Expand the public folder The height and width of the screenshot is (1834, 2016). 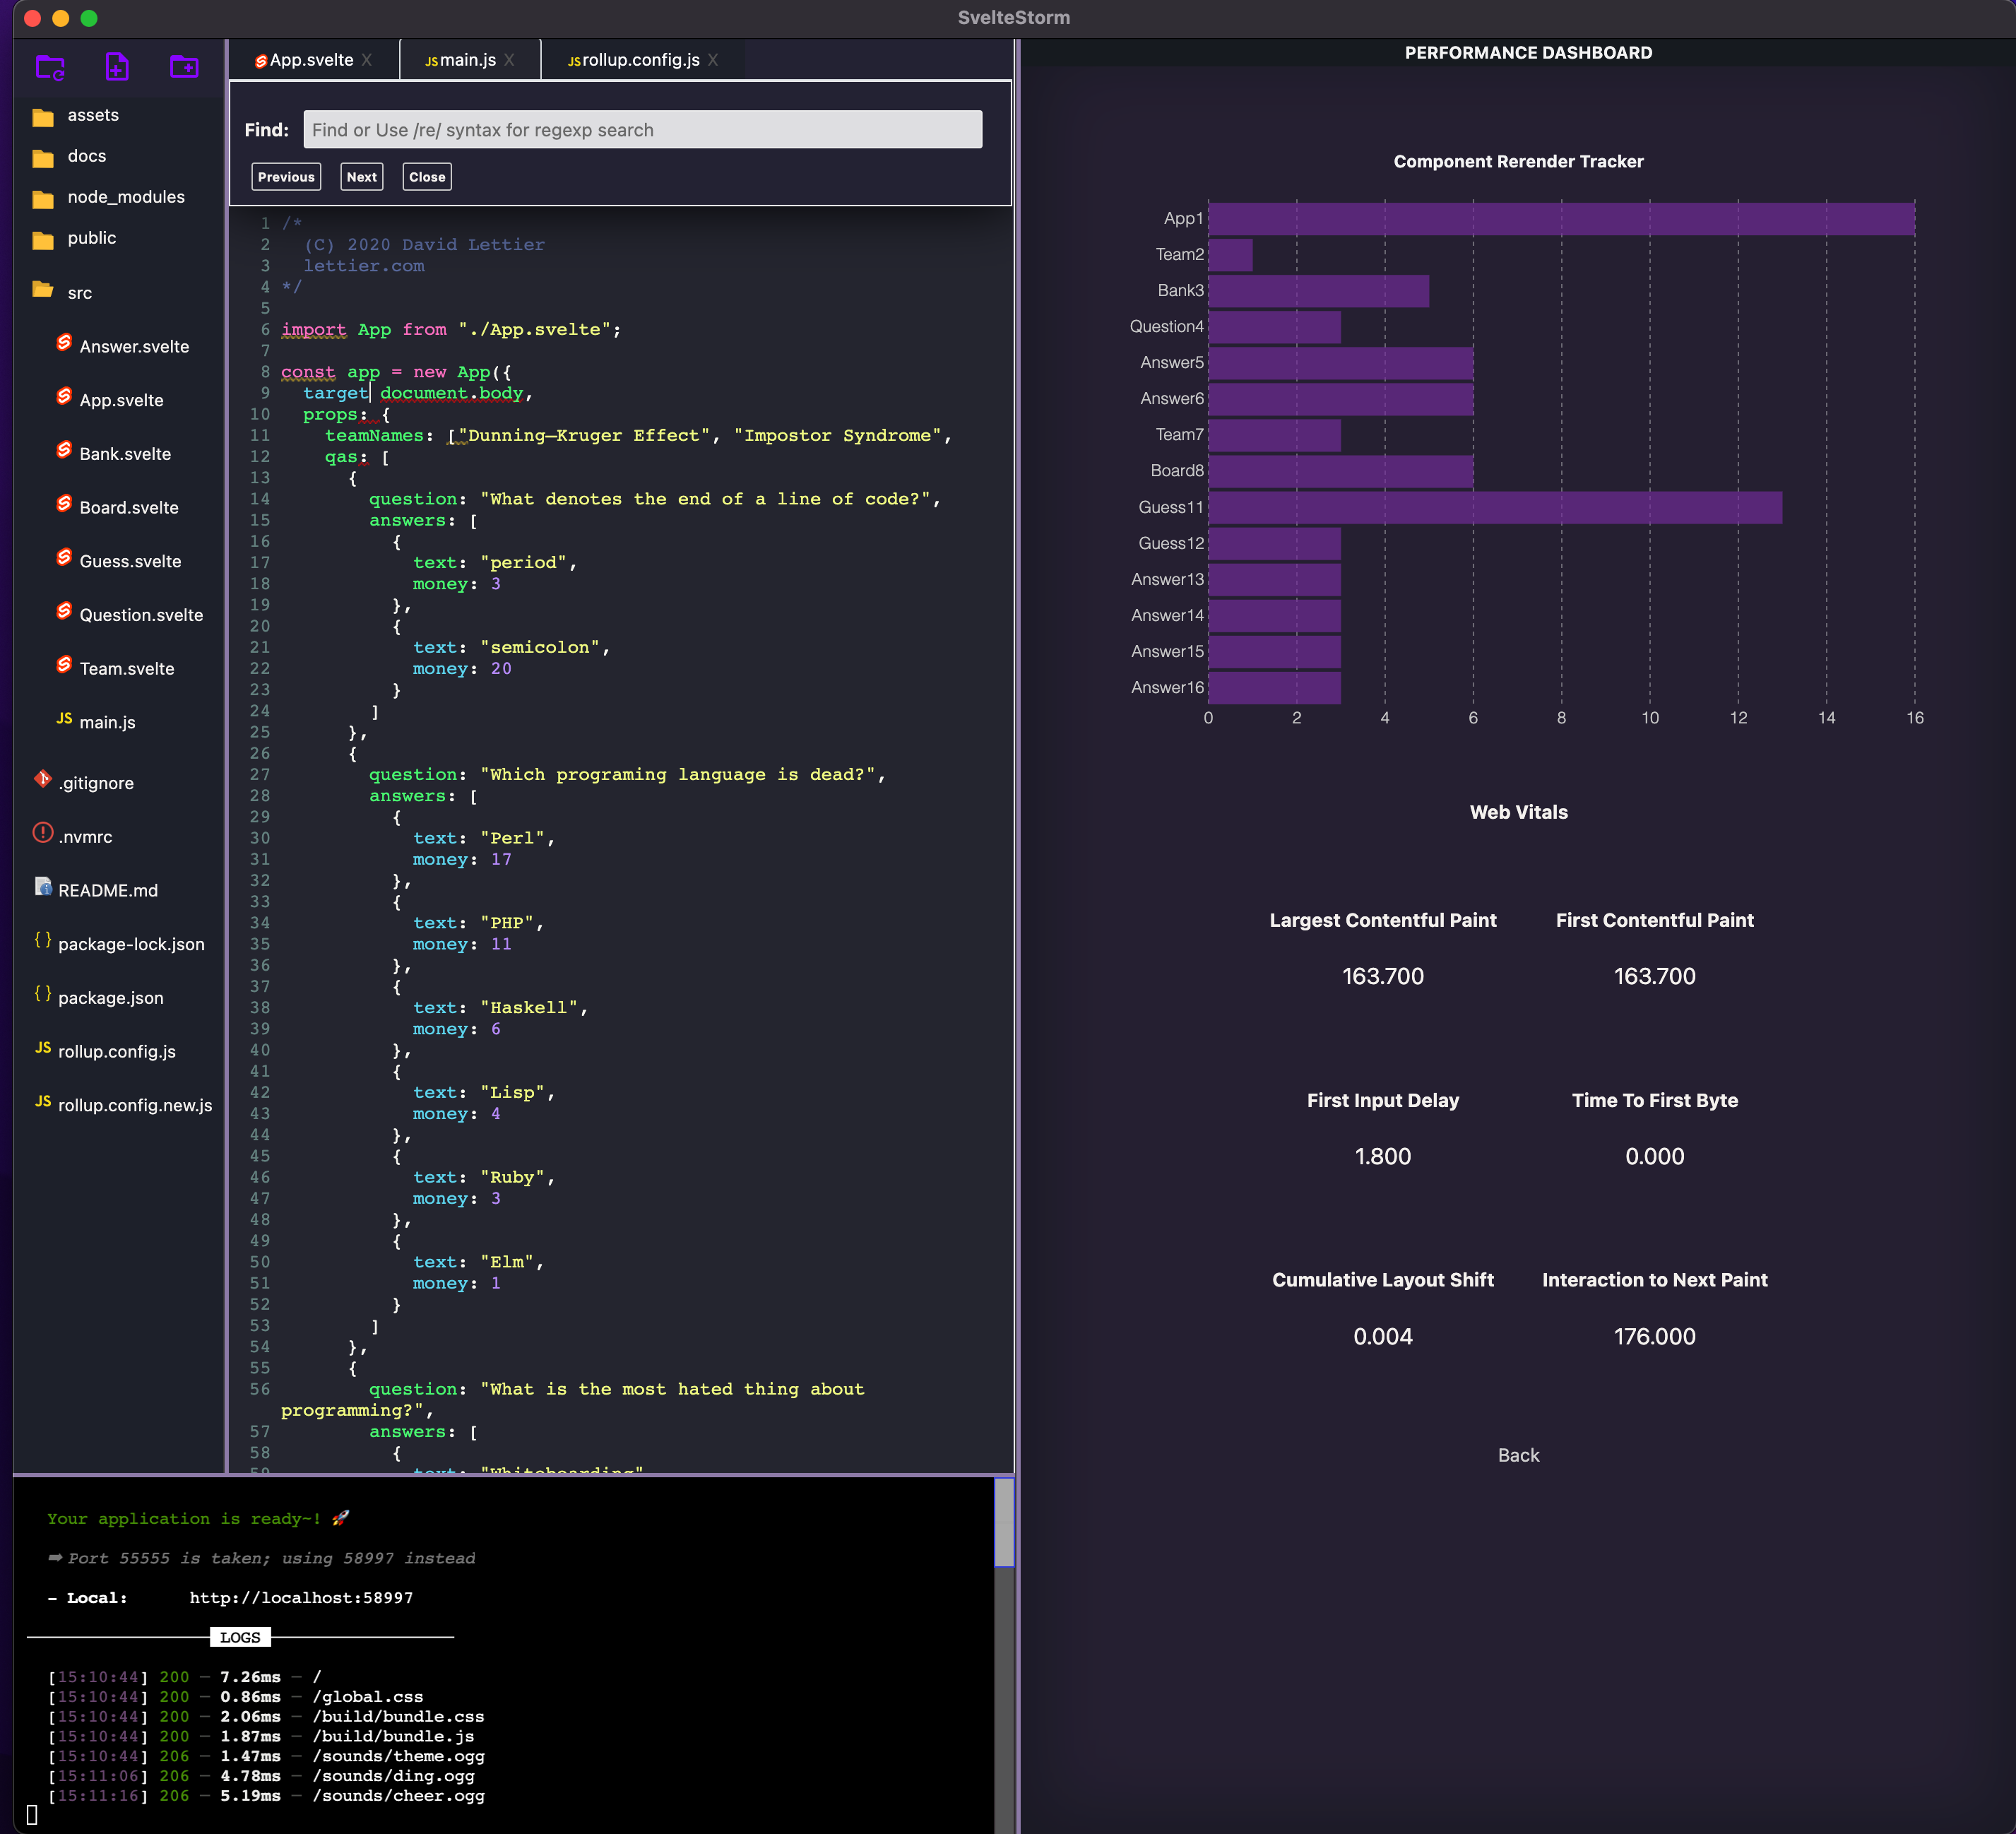coord(43,239)
